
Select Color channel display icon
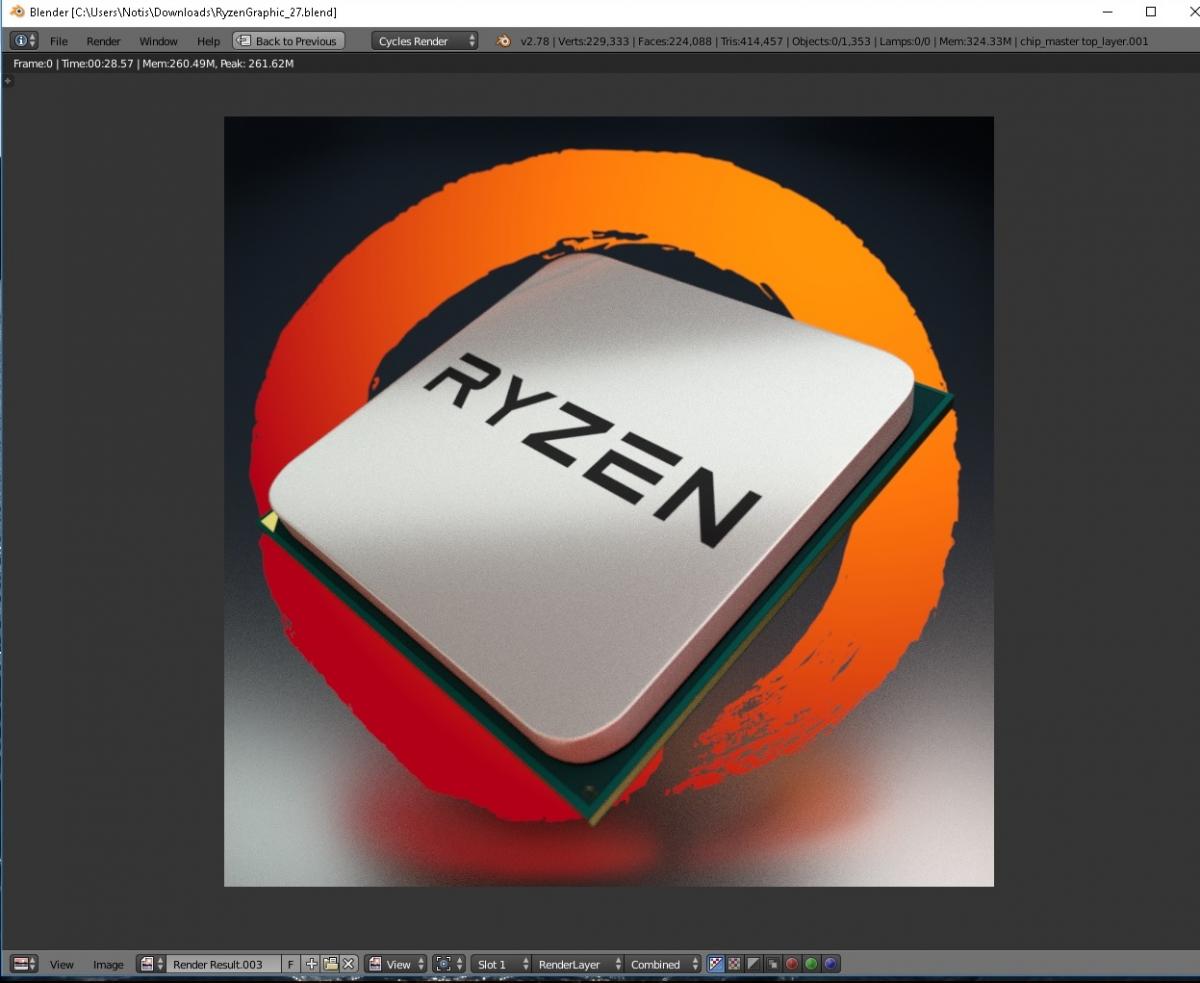(735, 964)
